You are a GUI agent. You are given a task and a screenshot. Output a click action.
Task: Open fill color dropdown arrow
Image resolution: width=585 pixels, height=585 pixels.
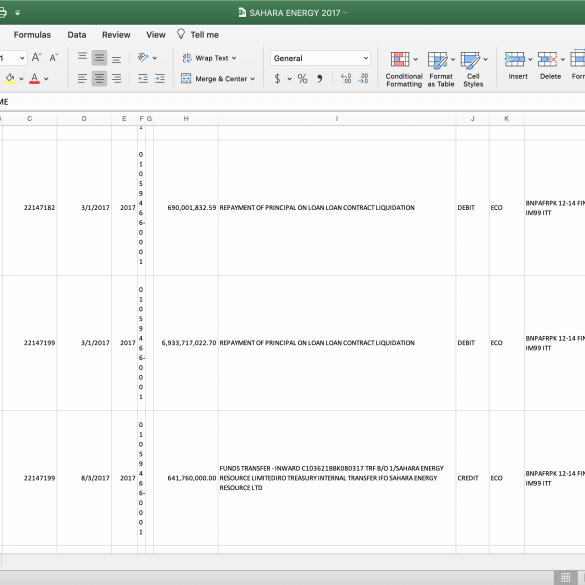click(21, 79)
